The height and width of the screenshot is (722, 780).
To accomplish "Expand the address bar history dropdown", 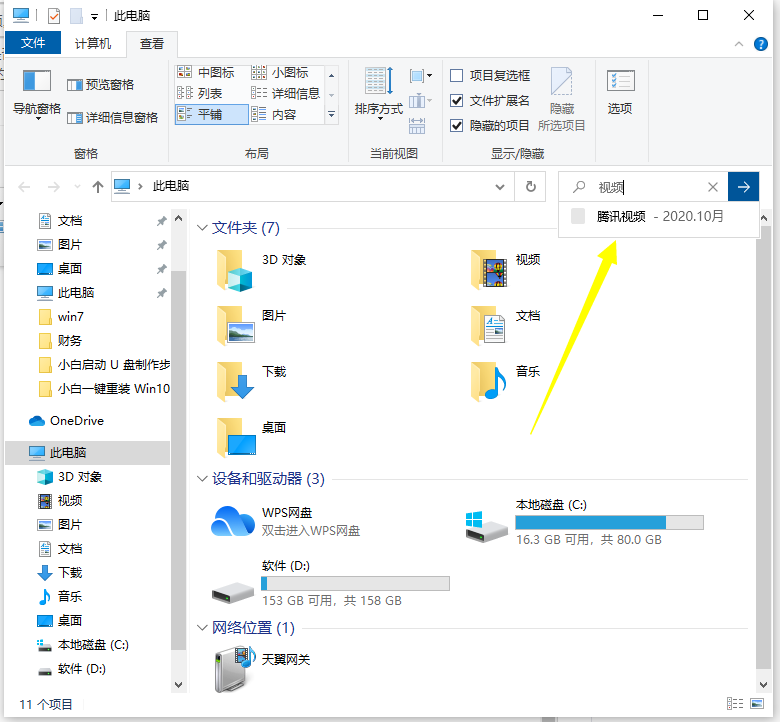I will 501,187.
